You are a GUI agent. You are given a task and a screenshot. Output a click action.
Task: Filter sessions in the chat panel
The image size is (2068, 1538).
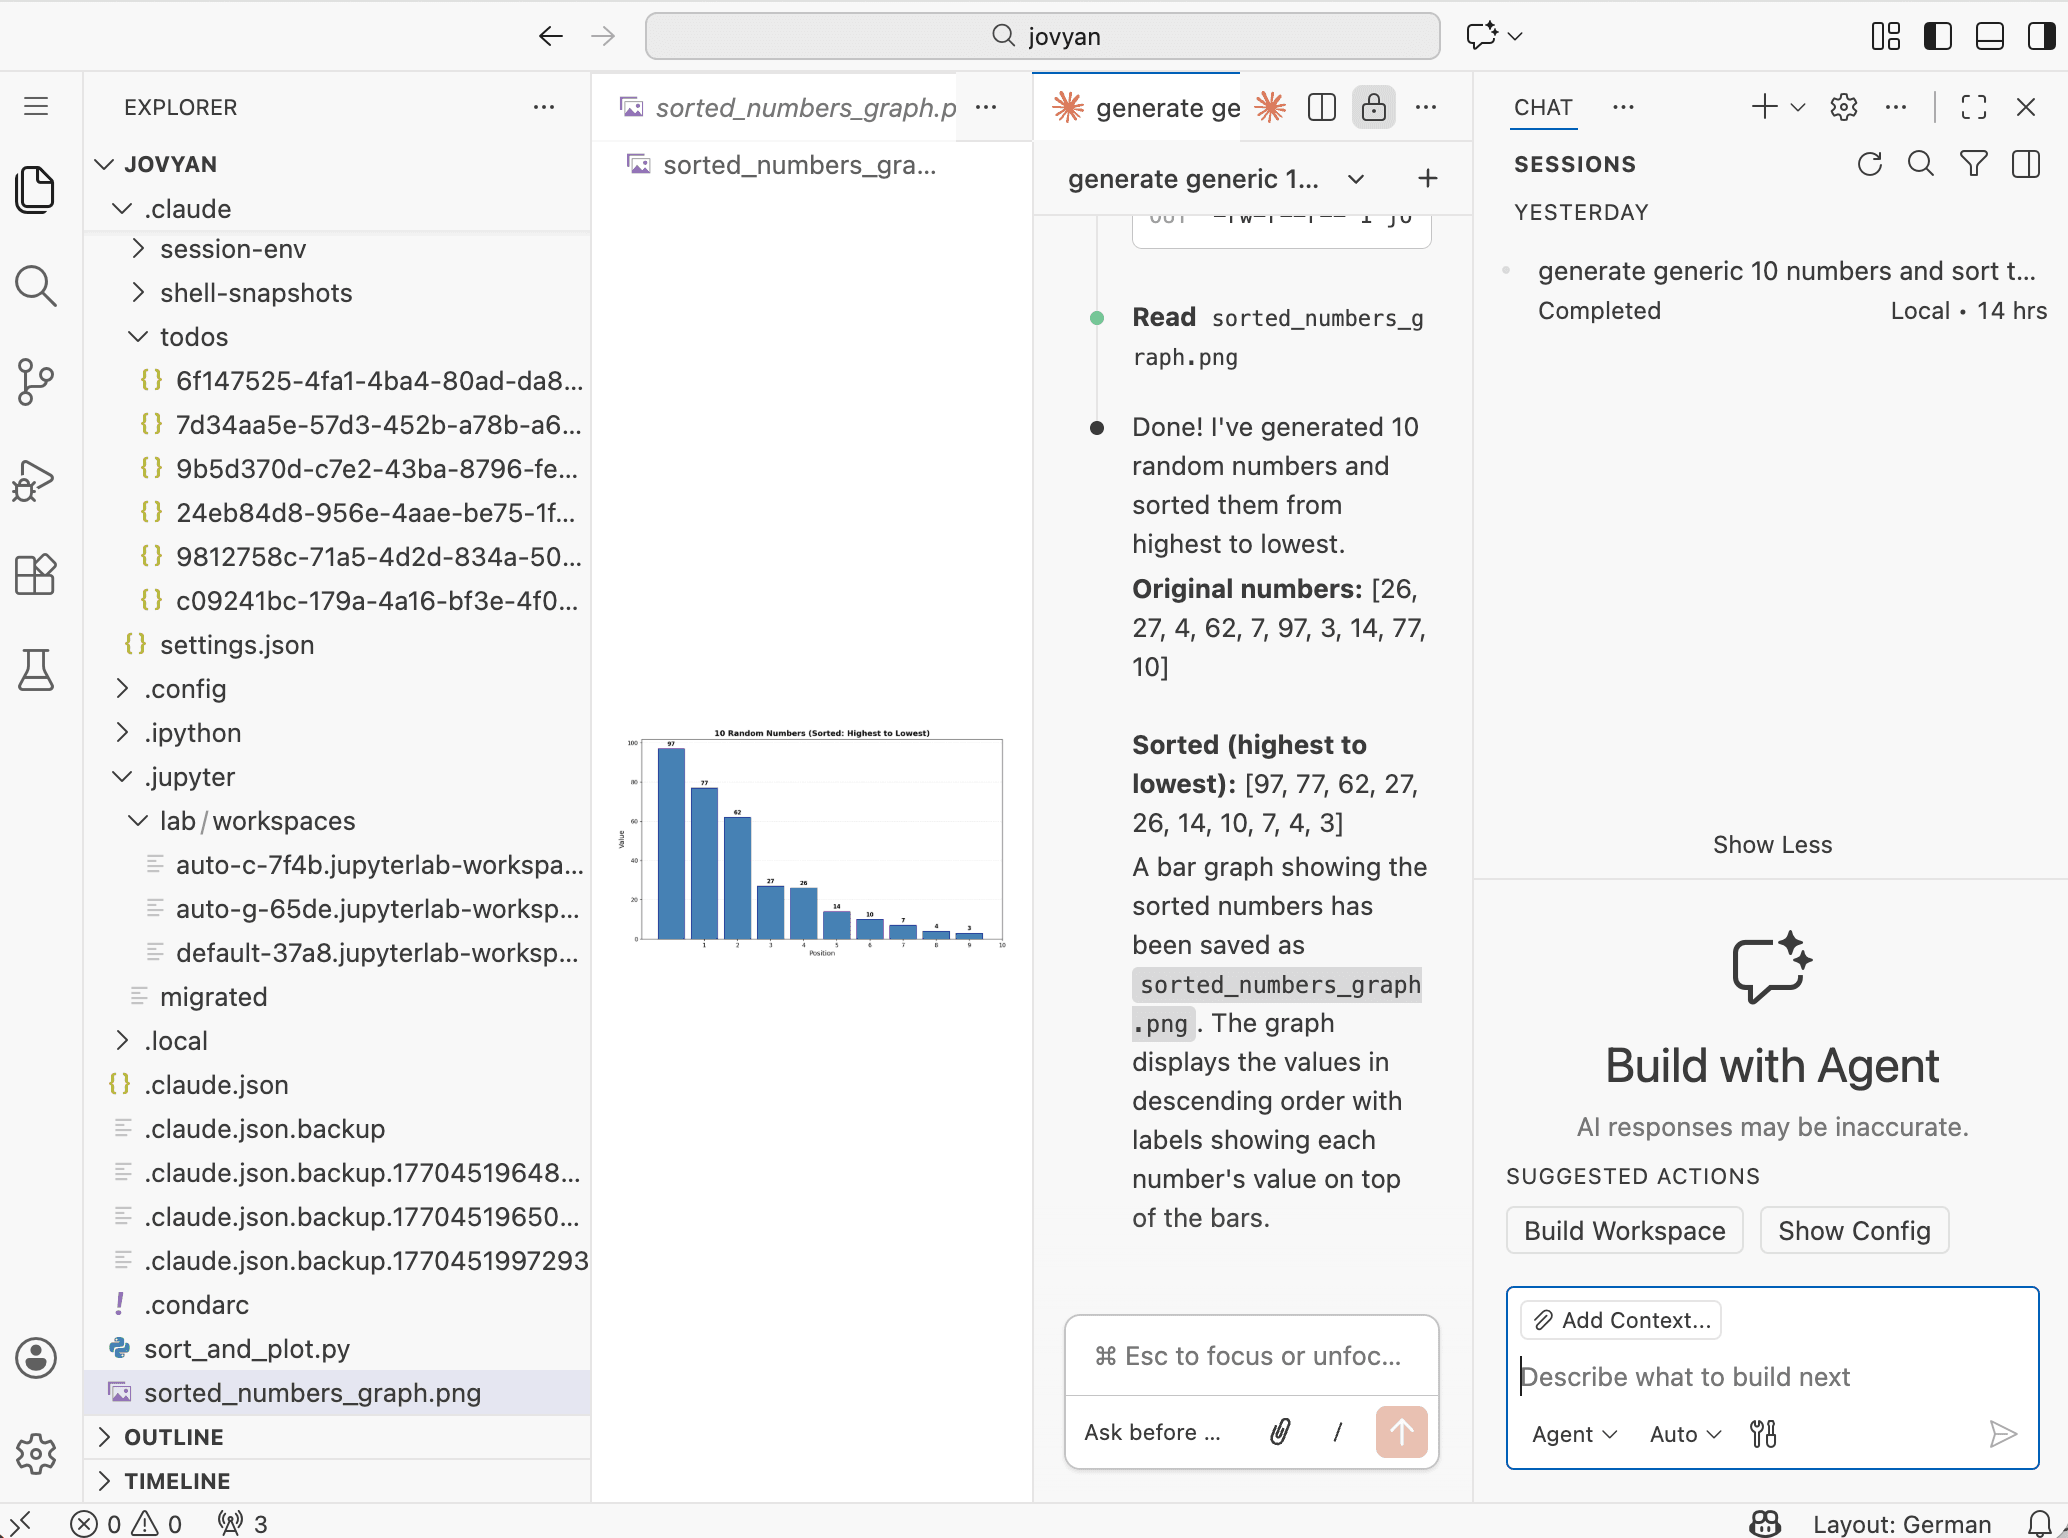click(1973, 164)
